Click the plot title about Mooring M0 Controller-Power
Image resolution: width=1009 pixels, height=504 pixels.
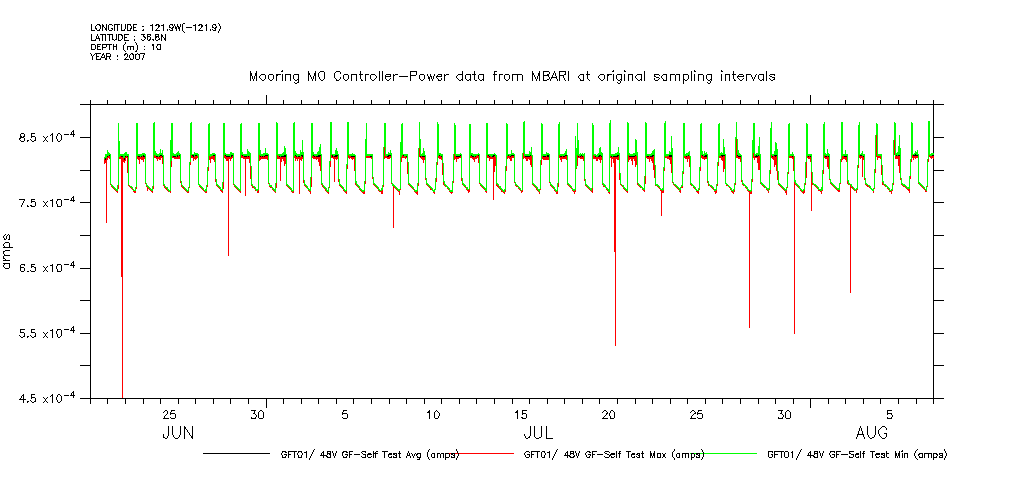511,77
